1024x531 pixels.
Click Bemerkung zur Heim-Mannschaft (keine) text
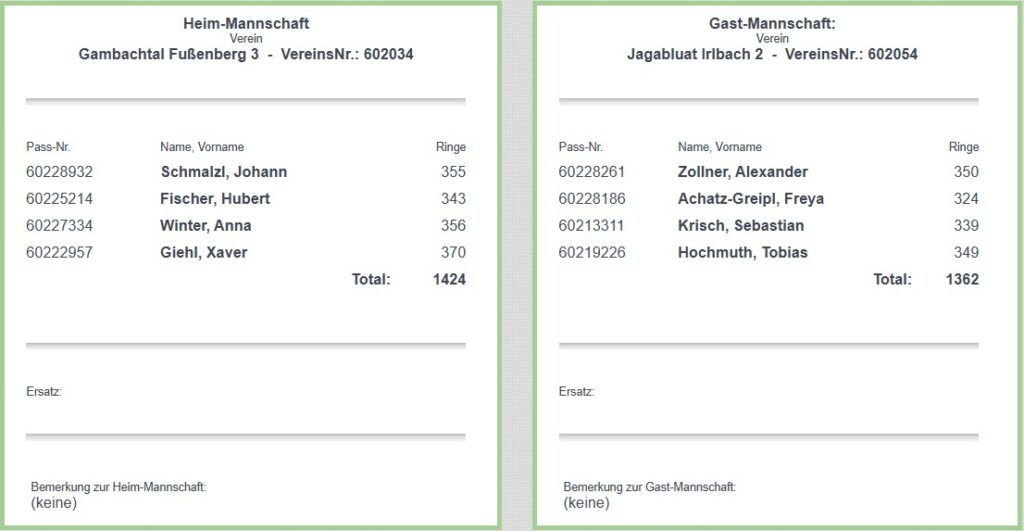(x=54, y=503)
